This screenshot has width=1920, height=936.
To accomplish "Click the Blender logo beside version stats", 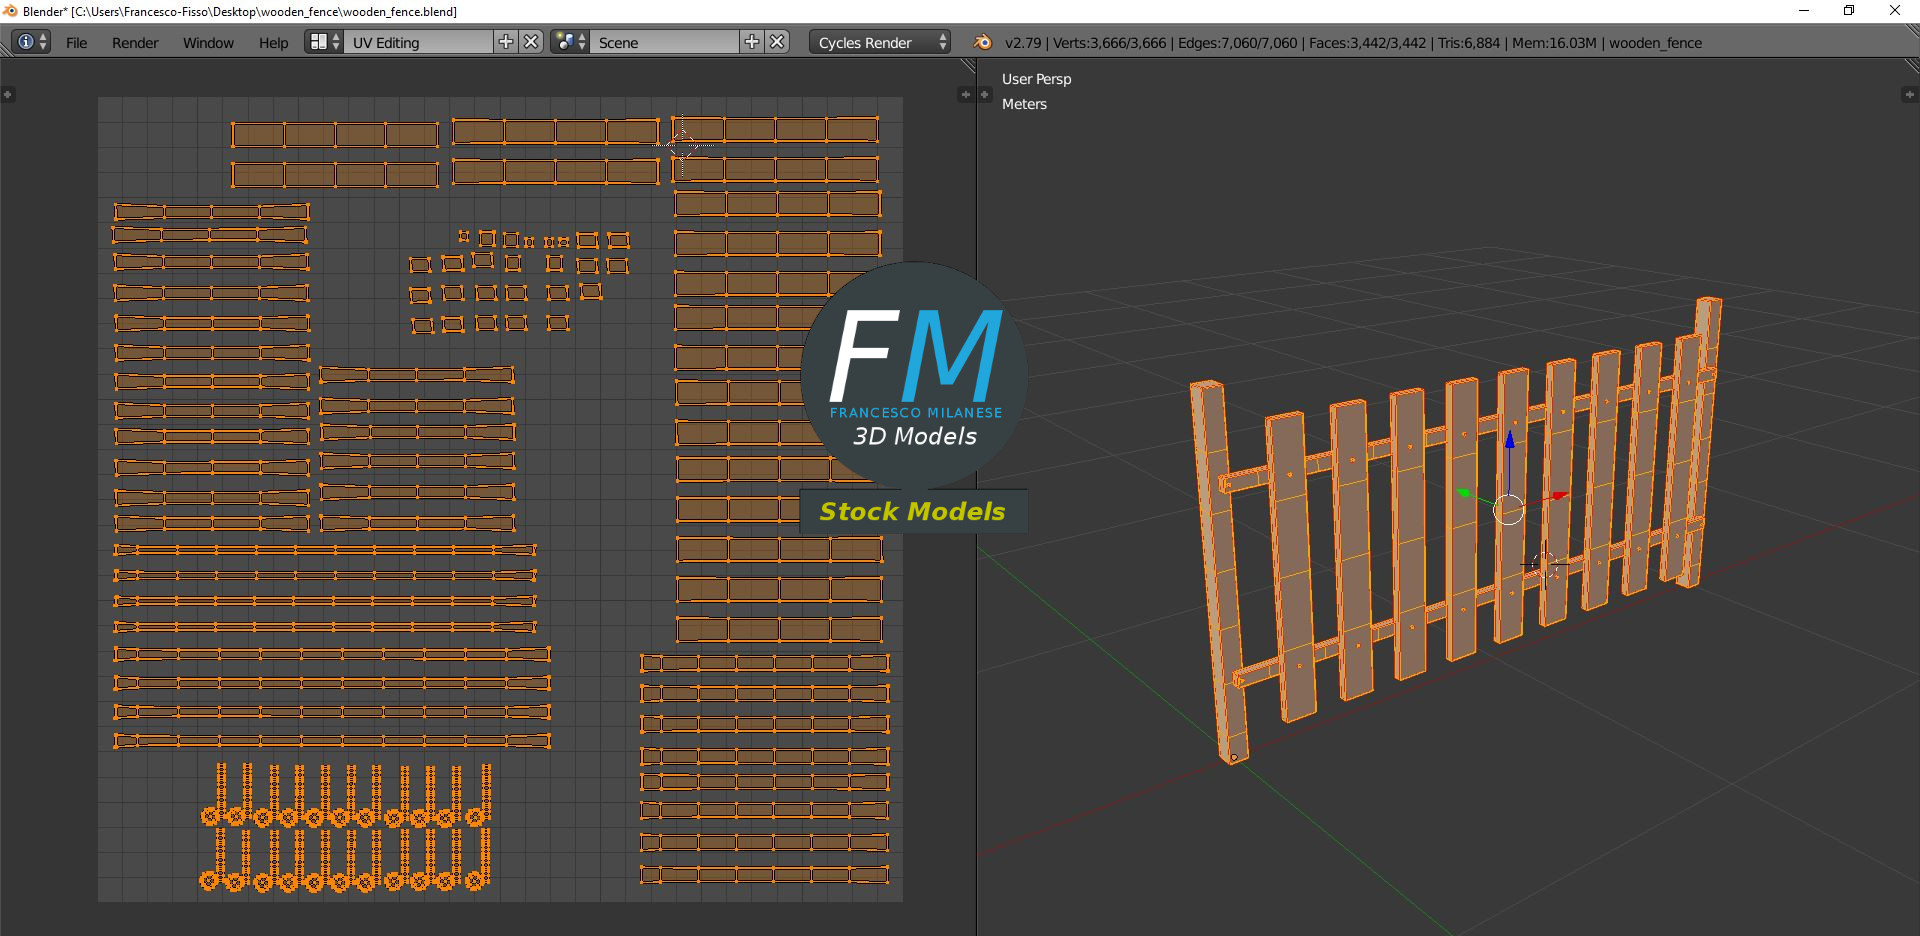I will click(983, 42).
